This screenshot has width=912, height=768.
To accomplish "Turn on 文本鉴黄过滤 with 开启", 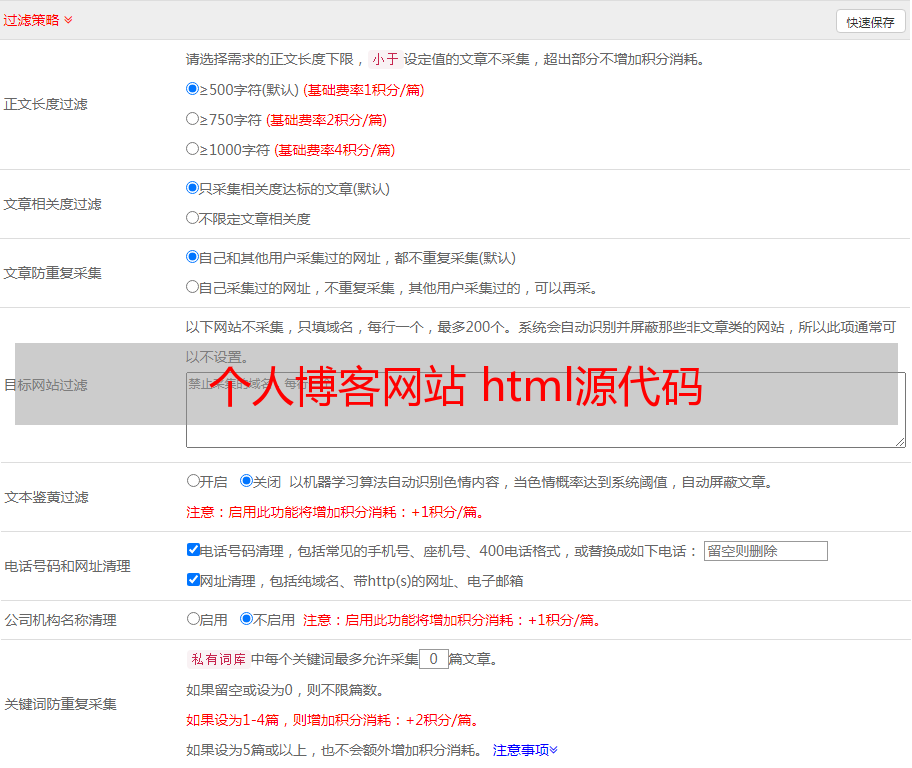I will tap(193, 481).
